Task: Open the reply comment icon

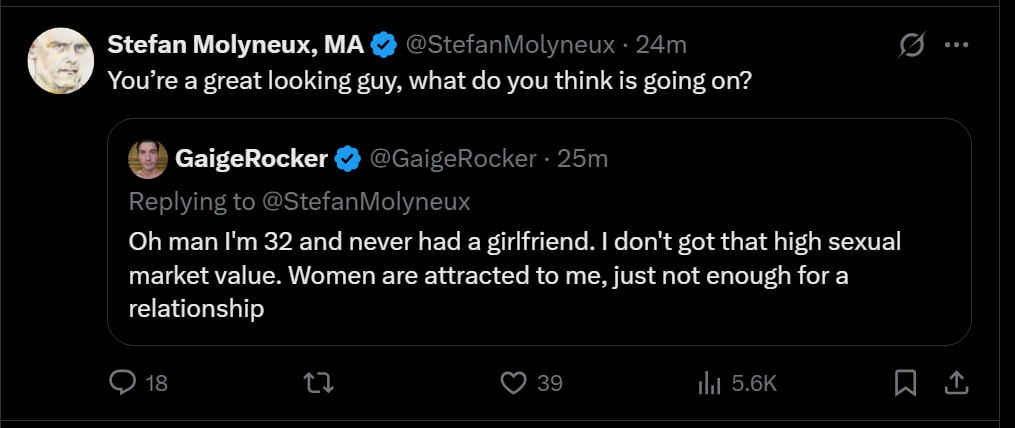Action: tap(121, 384)
